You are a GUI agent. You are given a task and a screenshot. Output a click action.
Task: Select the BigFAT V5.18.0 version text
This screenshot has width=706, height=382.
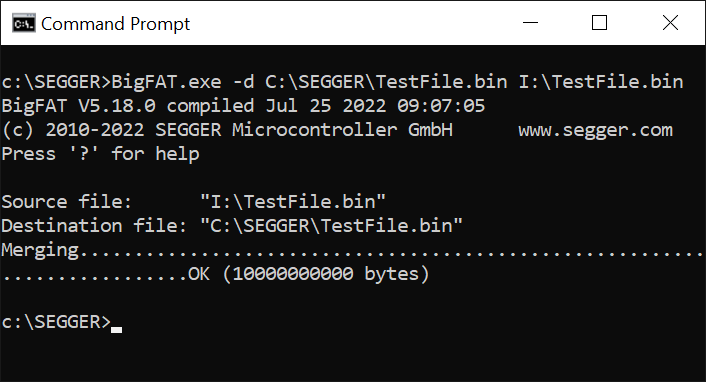[x=78, y=106]
